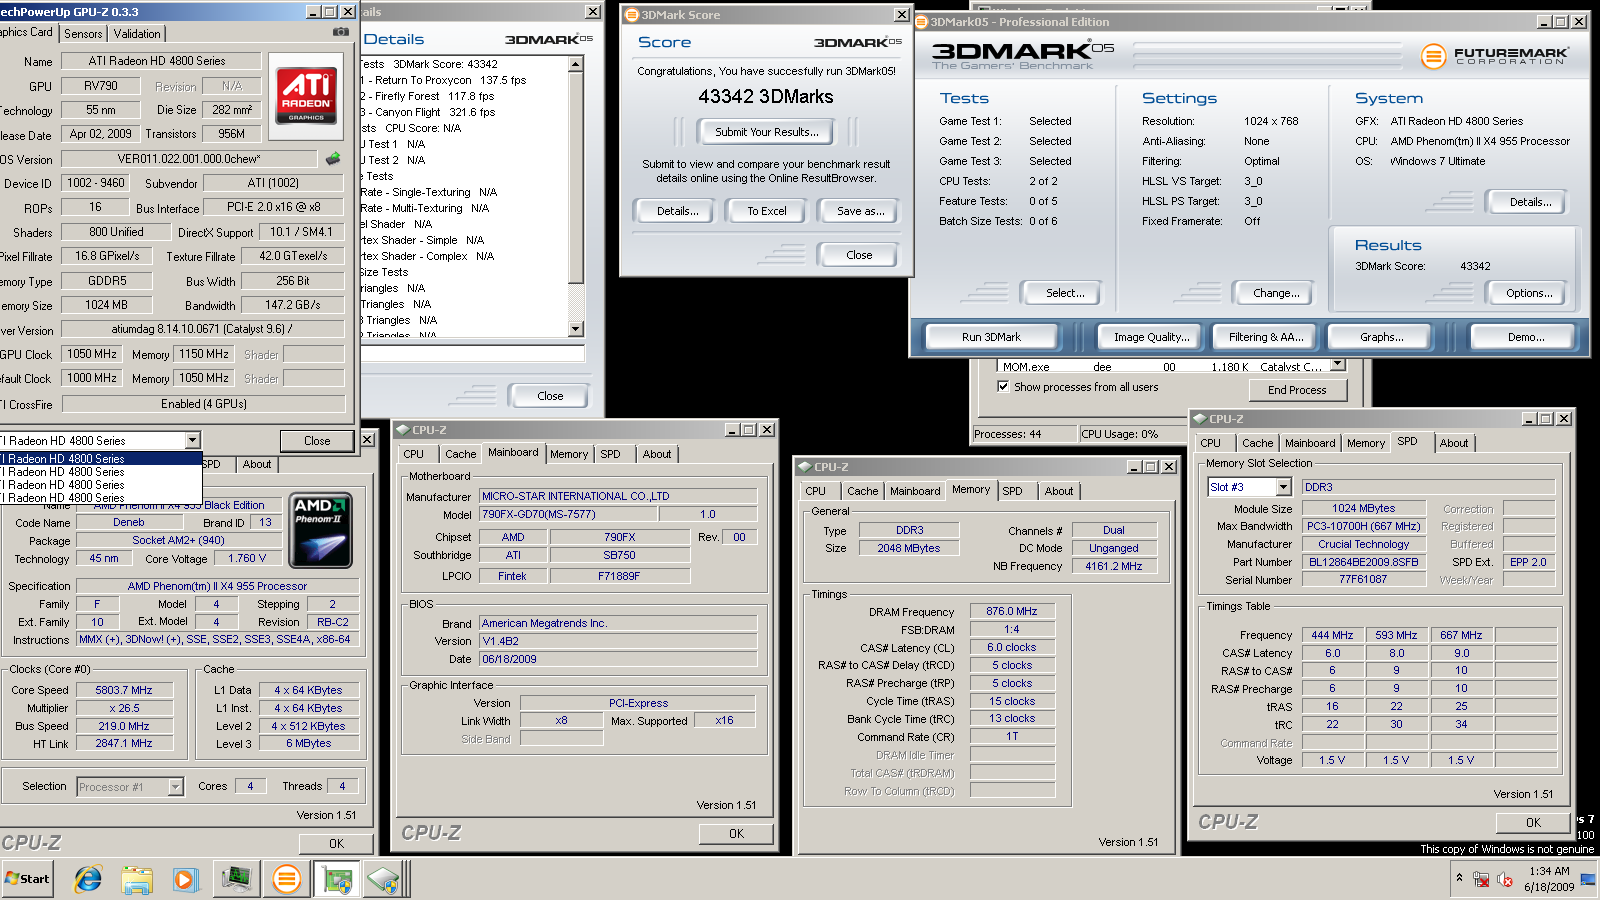Choose the highlighted Radeon HD 4800 list entry
The width and height of the screenshot is (1600, 900).
100,459
